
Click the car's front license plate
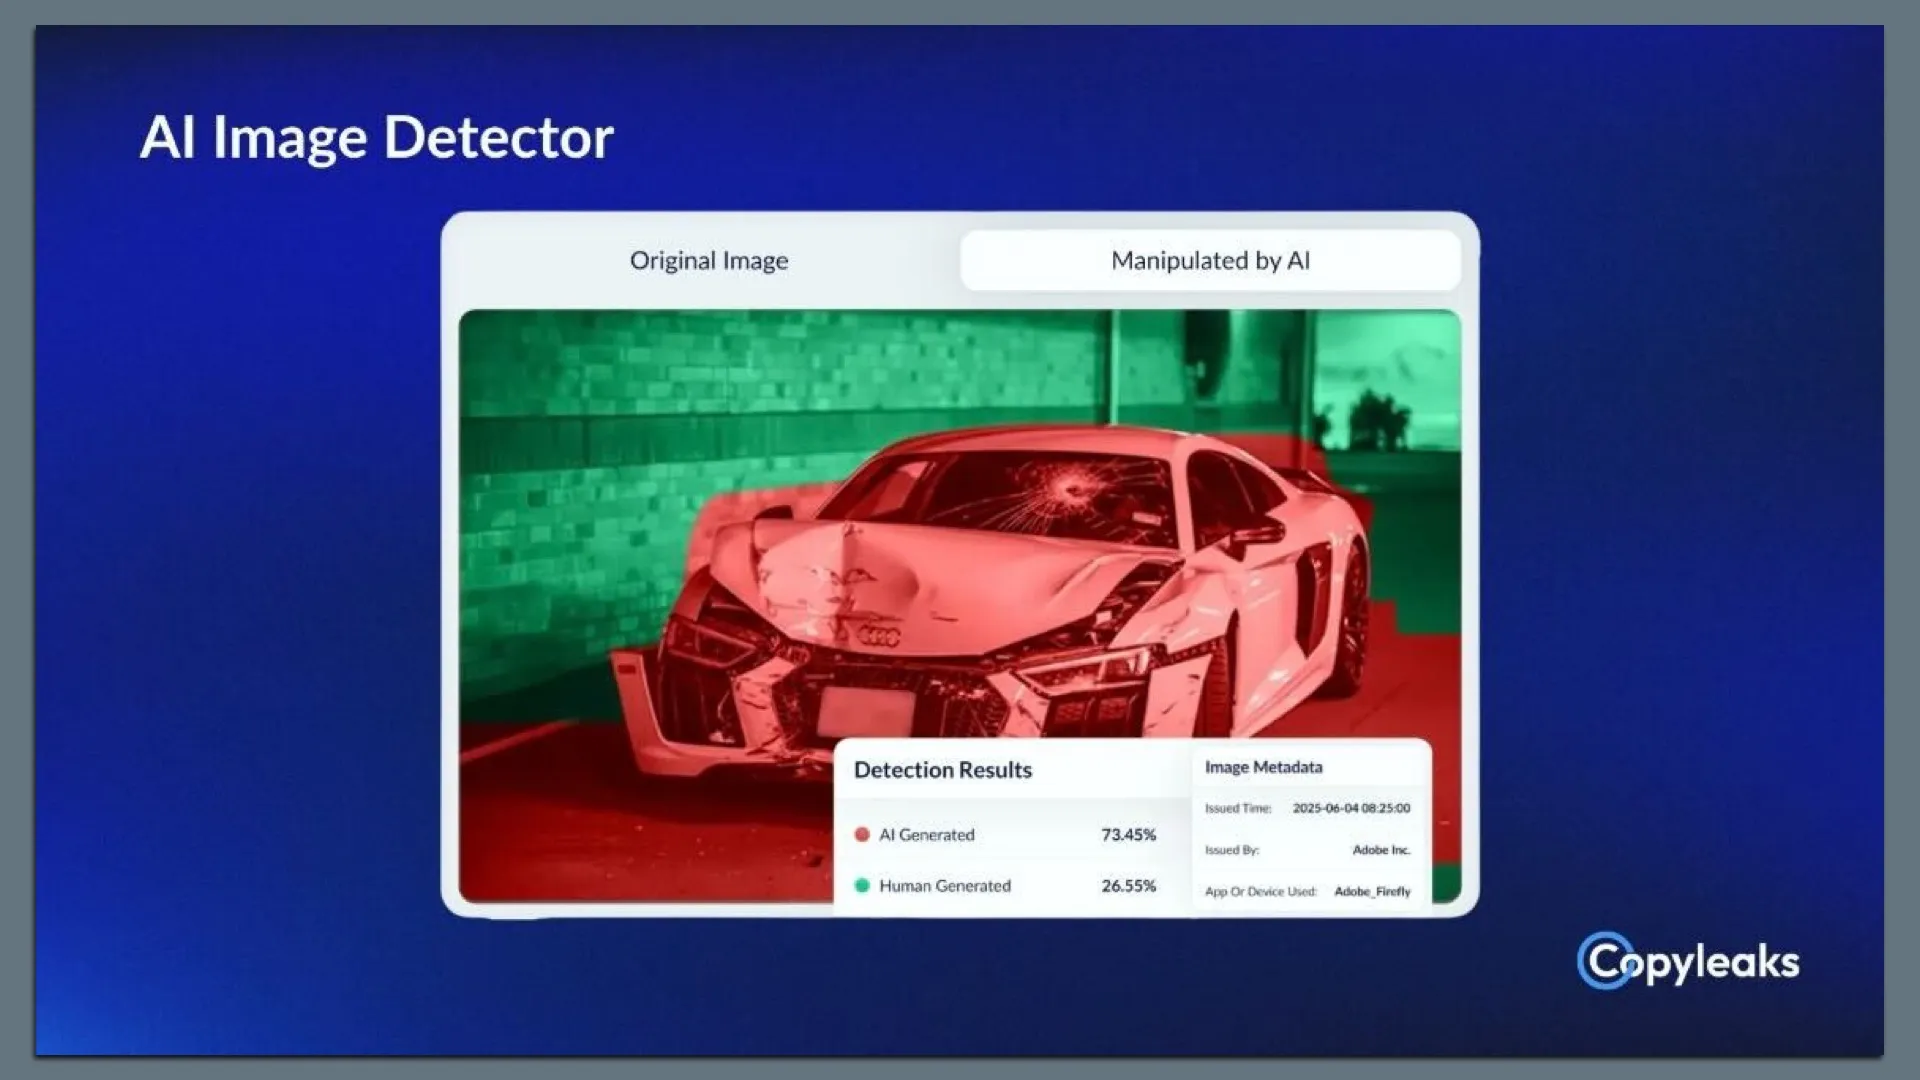866,711
